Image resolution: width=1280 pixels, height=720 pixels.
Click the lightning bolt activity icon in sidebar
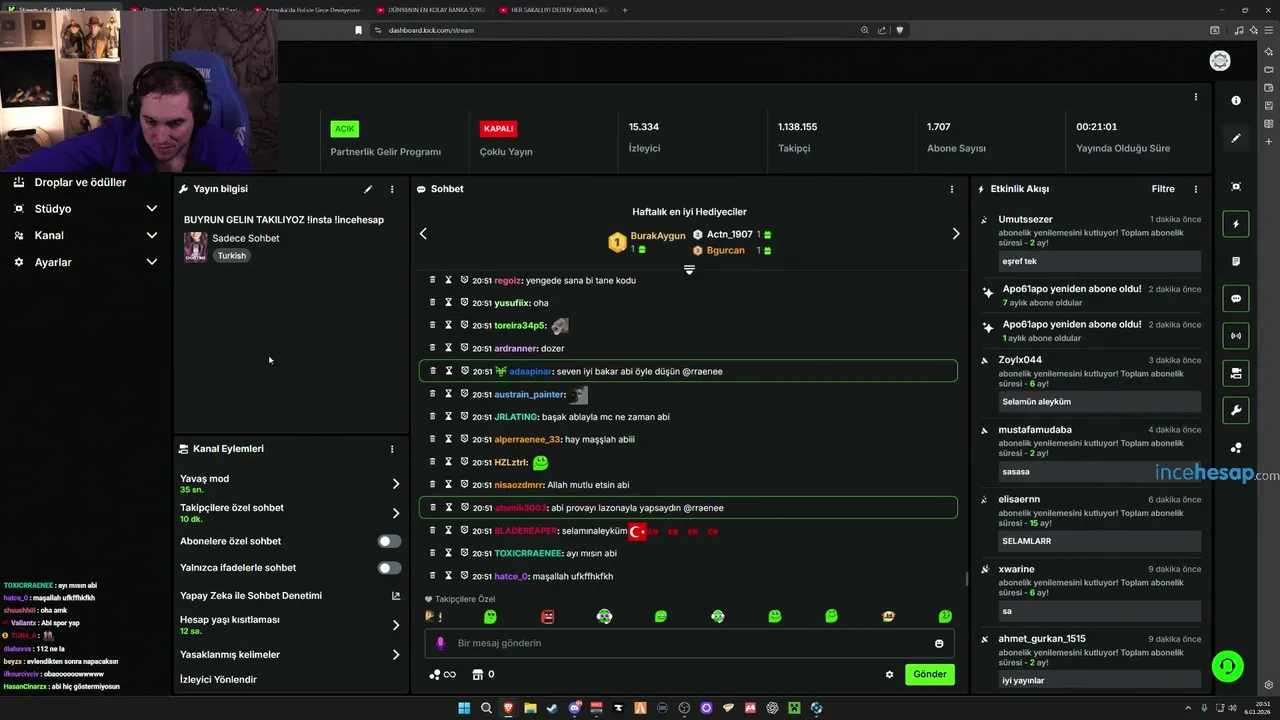pyautogui.click(x=1236, y=224)
